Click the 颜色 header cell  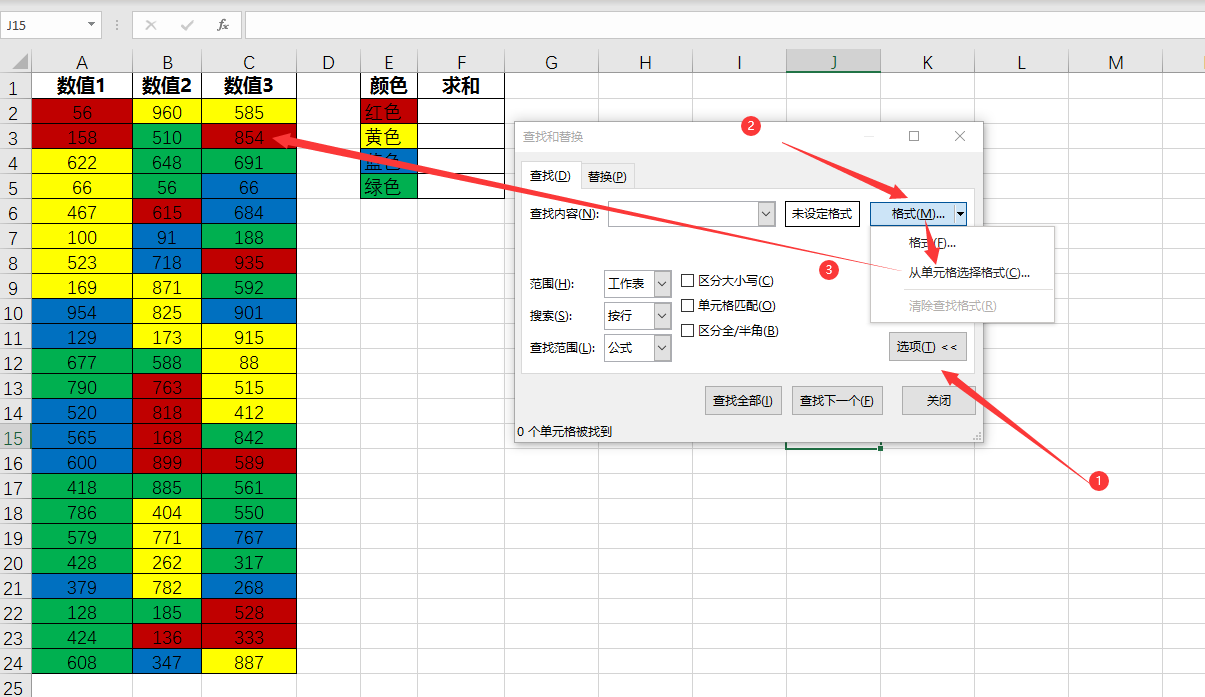point(389,86)
